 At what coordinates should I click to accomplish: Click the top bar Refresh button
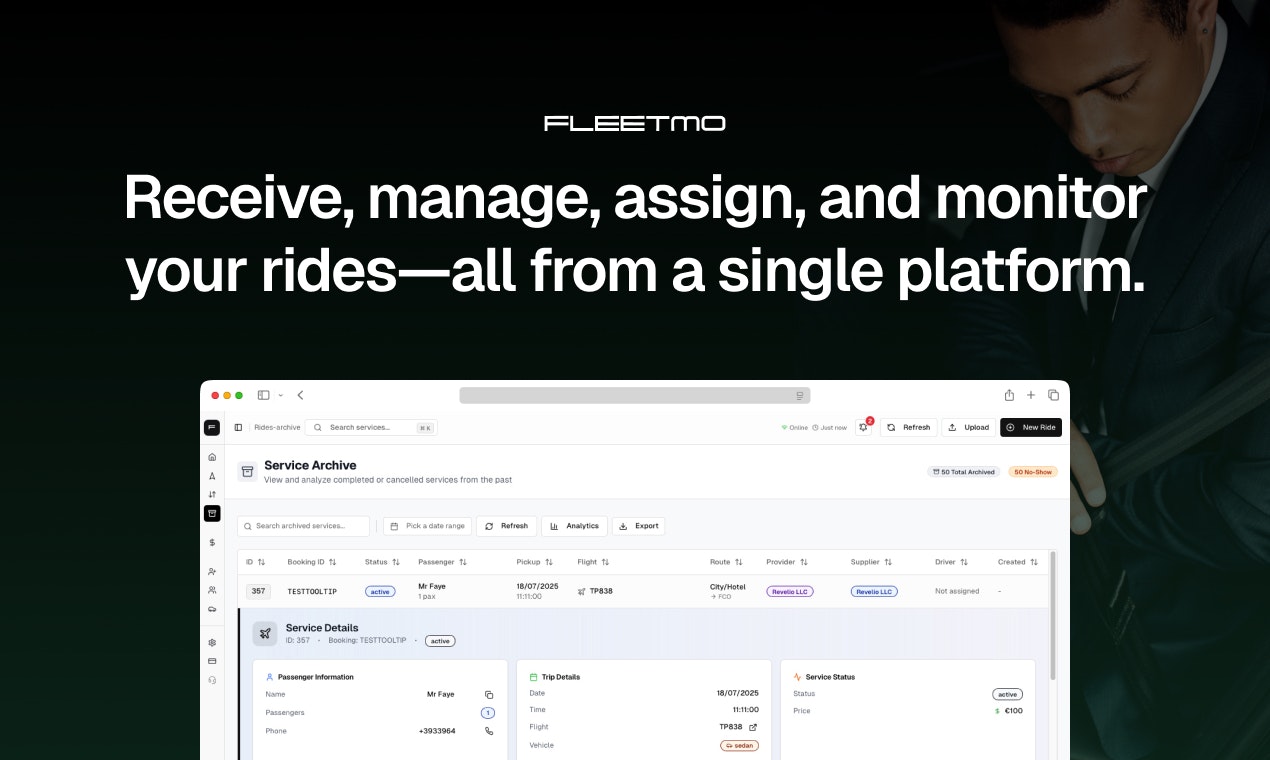[x=909, y=427]
